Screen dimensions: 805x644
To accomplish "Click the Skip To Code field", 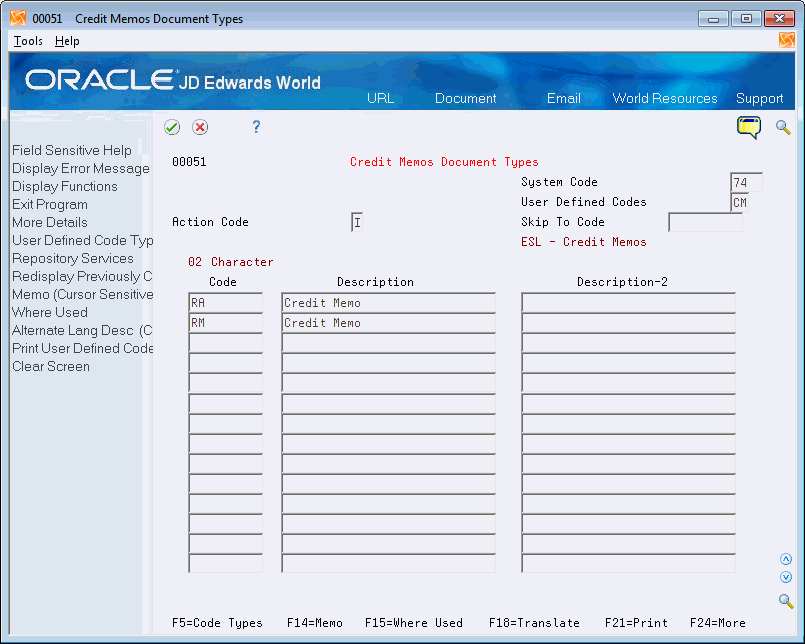I will tap(705, 222).
